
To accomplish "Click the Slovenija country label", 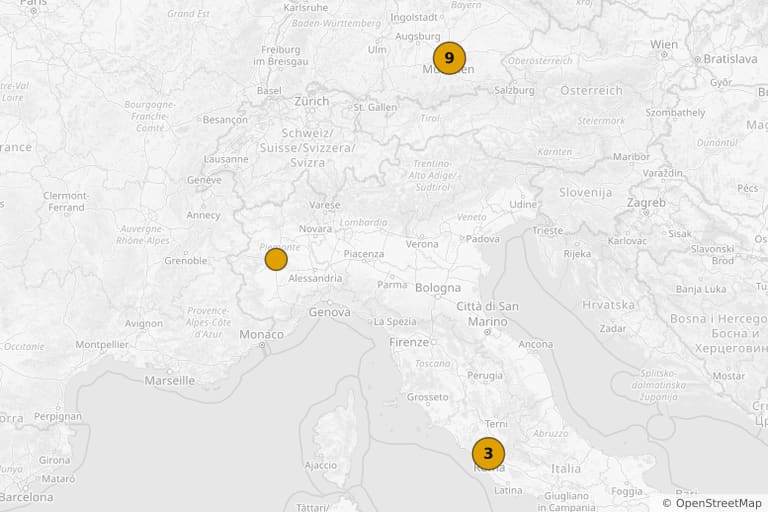I will pos(585,193).
